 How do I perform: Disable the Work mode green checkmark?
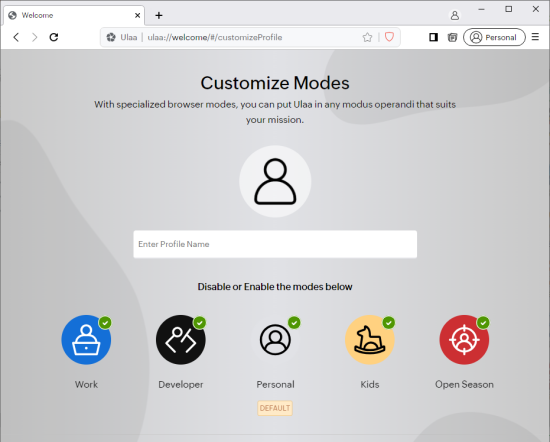pyautogui.click(x=105, y=322)
